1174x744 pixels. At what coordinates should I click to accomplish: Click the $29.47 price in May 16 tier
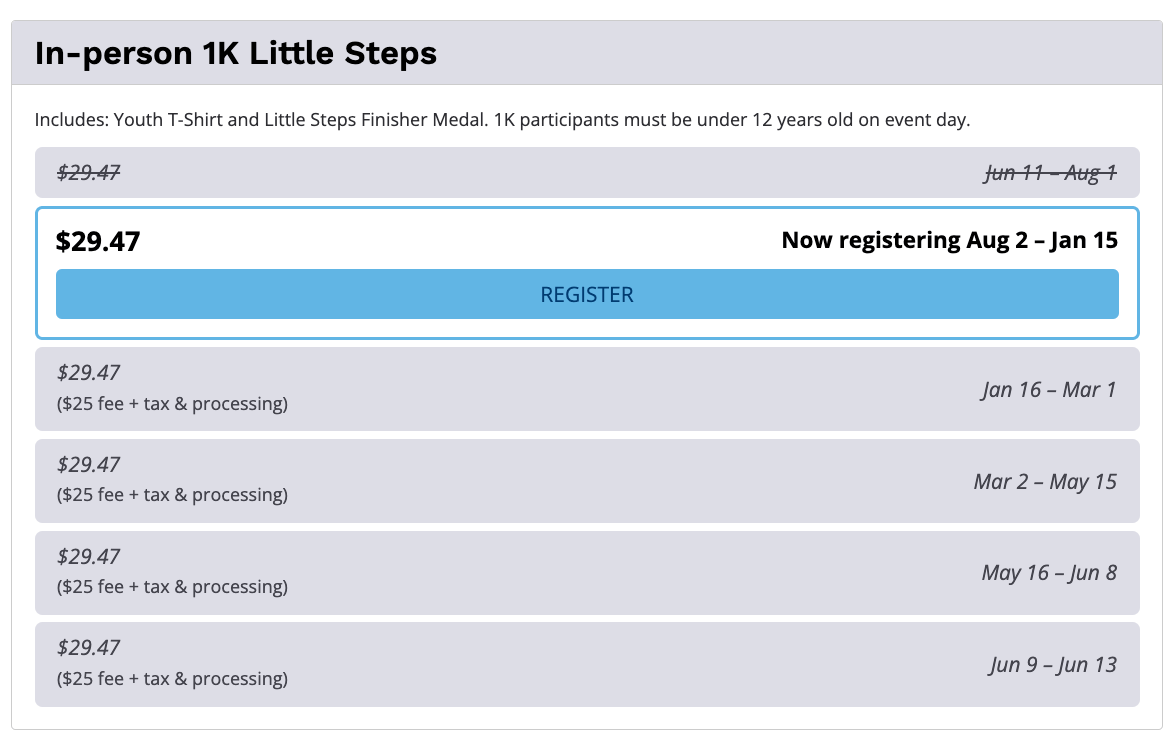88,557
